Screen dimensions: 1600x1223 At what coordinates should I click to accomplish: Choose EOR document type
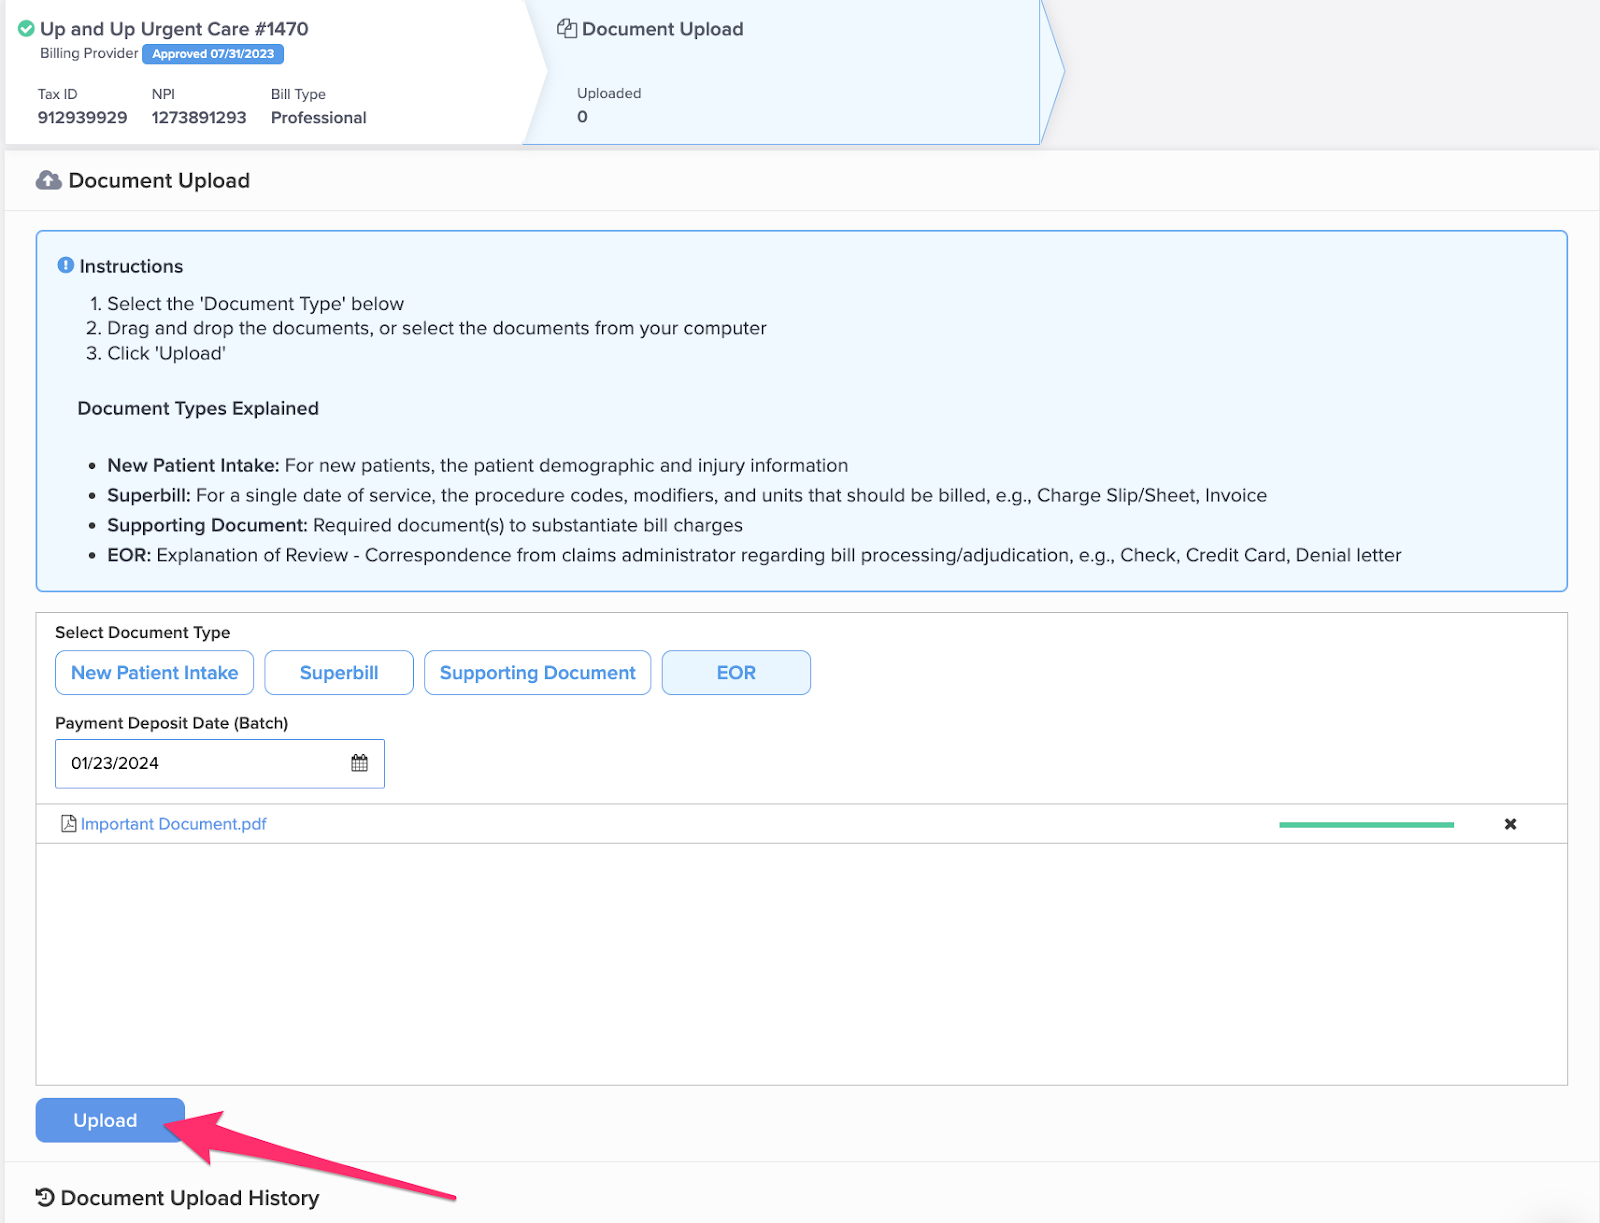coord(736,673)
